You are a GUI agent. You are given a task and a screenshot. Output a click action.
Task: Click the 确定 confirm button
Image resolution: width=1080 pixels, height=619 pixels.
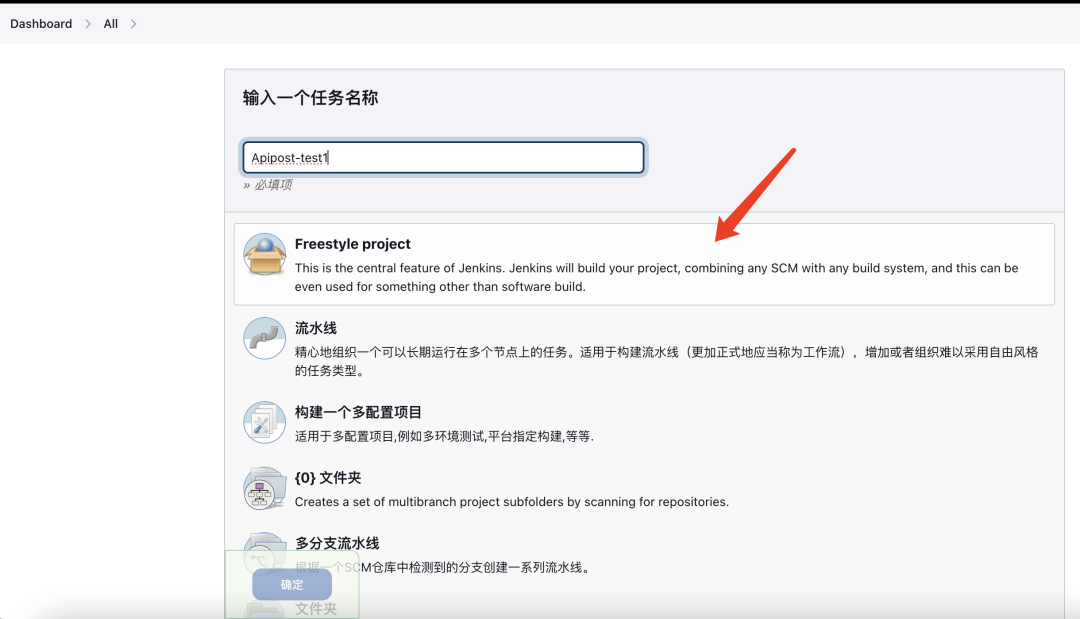(291, 584)
